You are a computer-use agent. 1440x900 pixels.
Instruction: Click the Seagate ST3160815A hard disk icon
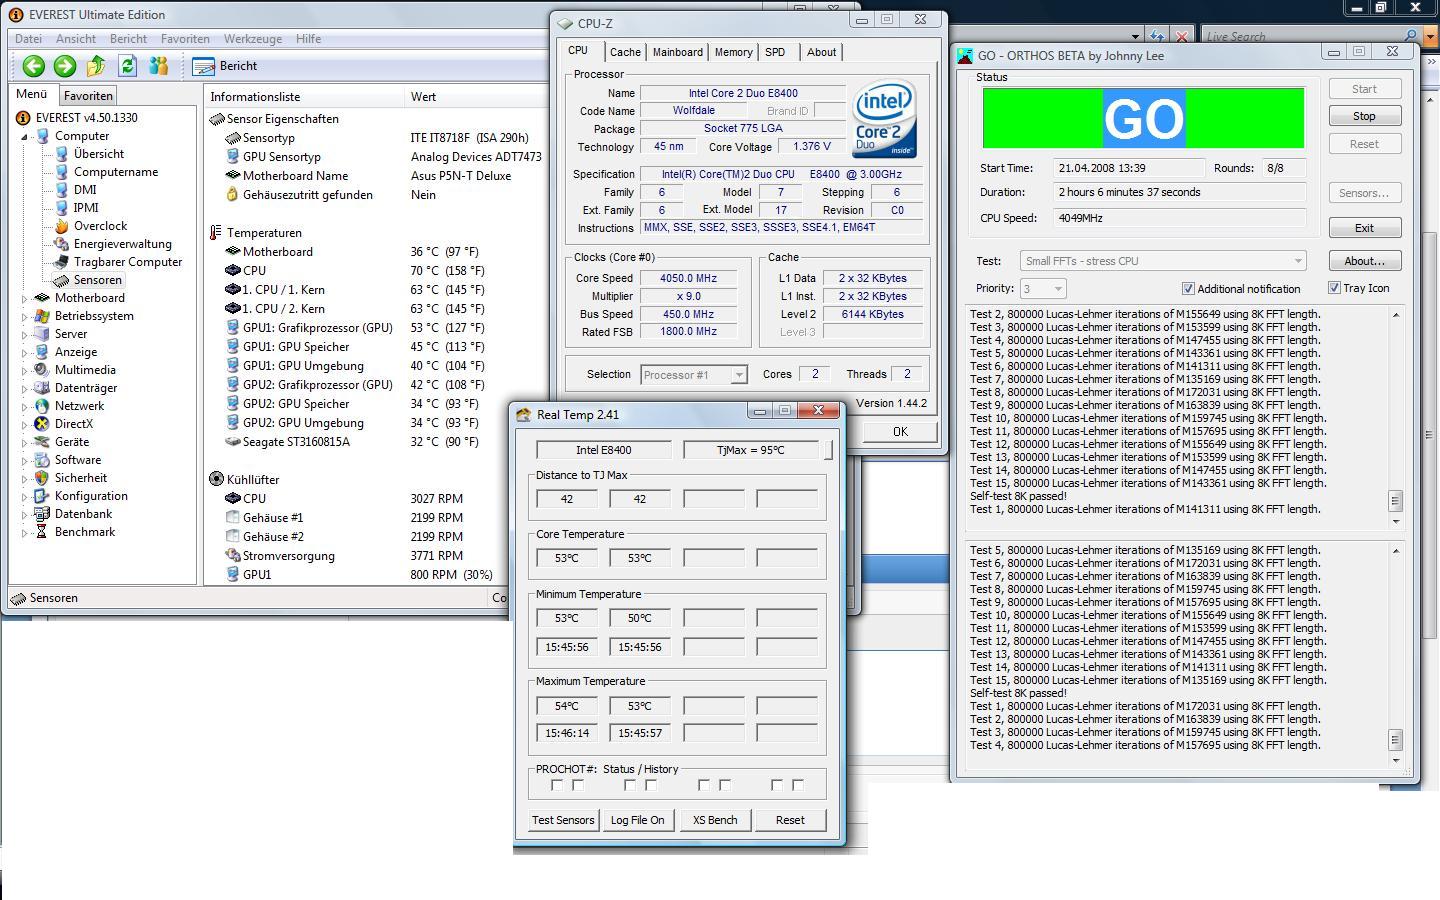pos(233,441)
